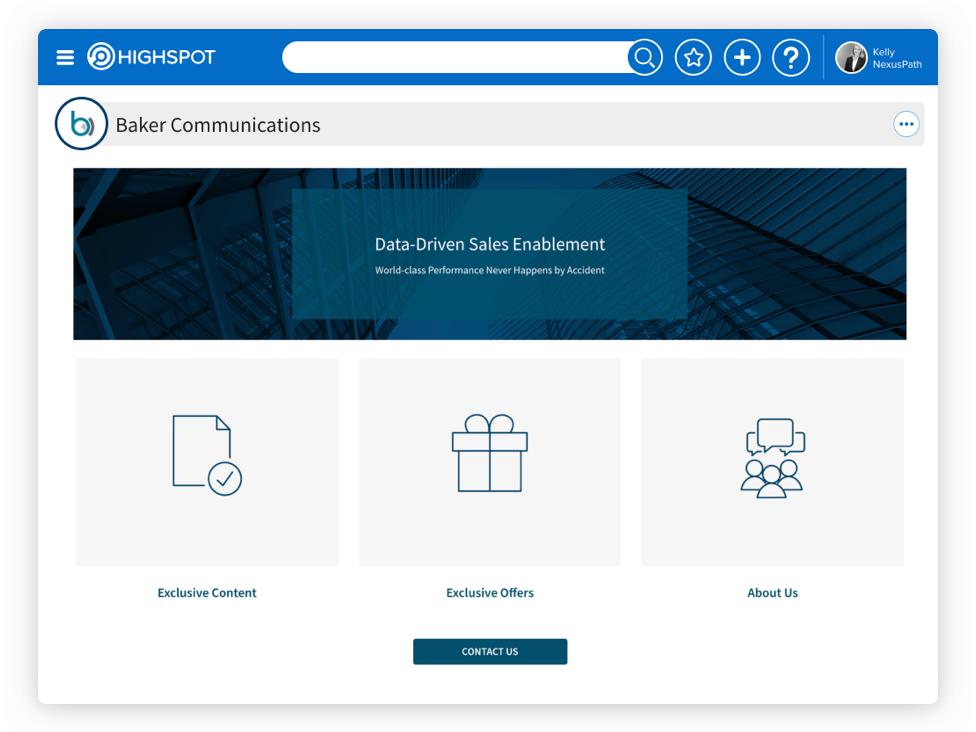Click the Exclusive Offers link

pos(490,593)
